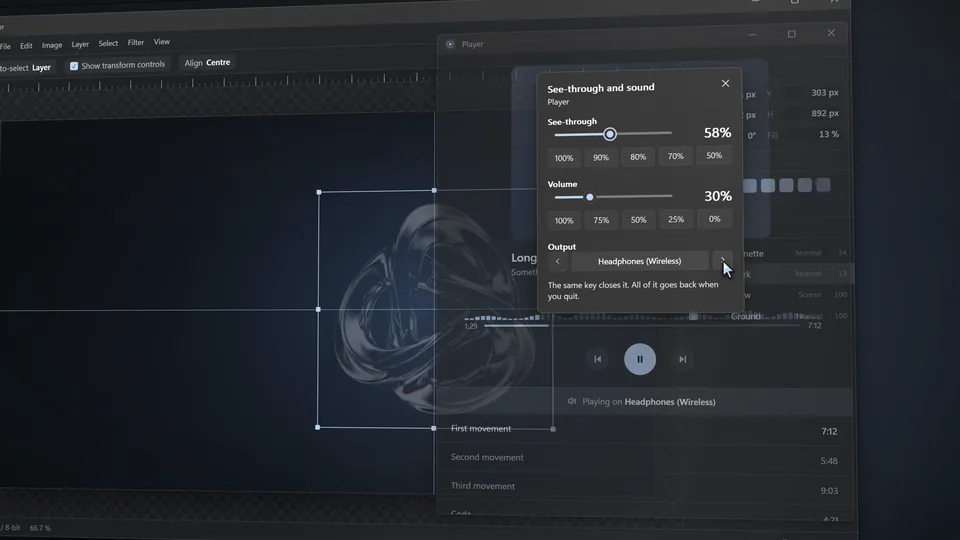Image resolution: width=960 pixels, height=540 pixels.
Task: Close the Player window
Action: (x=831, y=33)
